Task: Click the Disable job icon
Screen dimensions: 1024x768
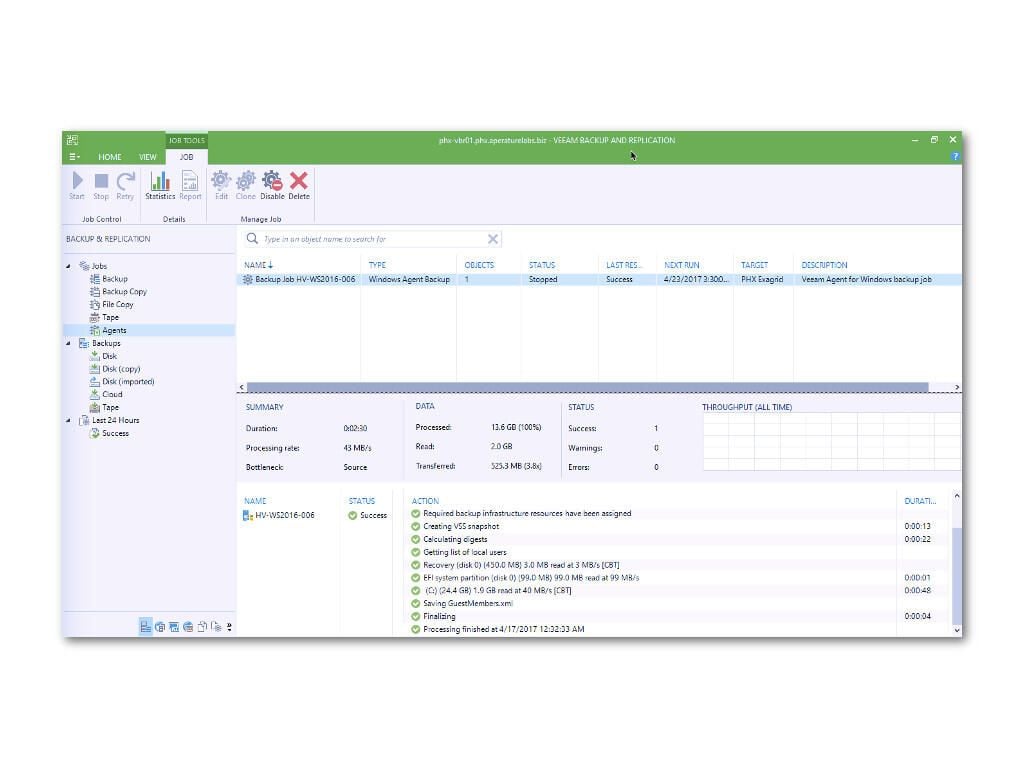Action: [x=272, y=181]
